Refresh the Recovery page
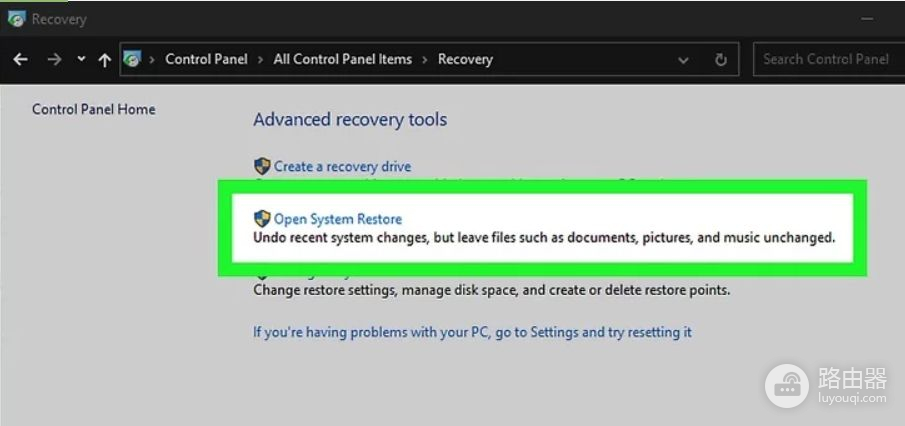 pos(720,60)
